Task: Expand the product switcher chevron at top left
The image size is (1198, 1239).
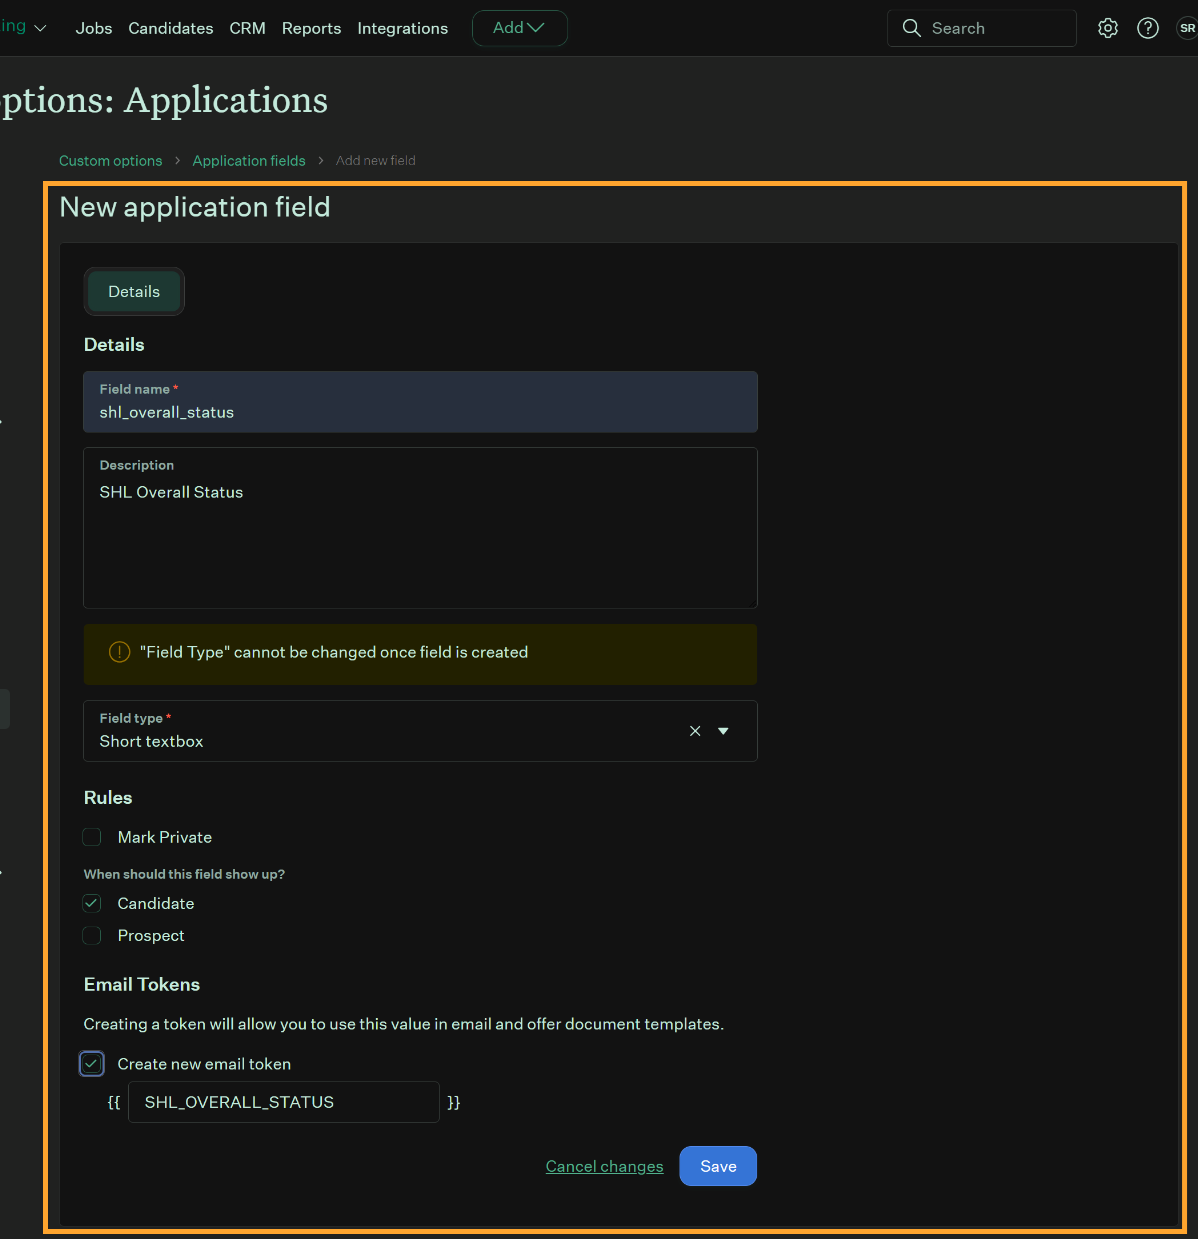Action: [40, 28]
